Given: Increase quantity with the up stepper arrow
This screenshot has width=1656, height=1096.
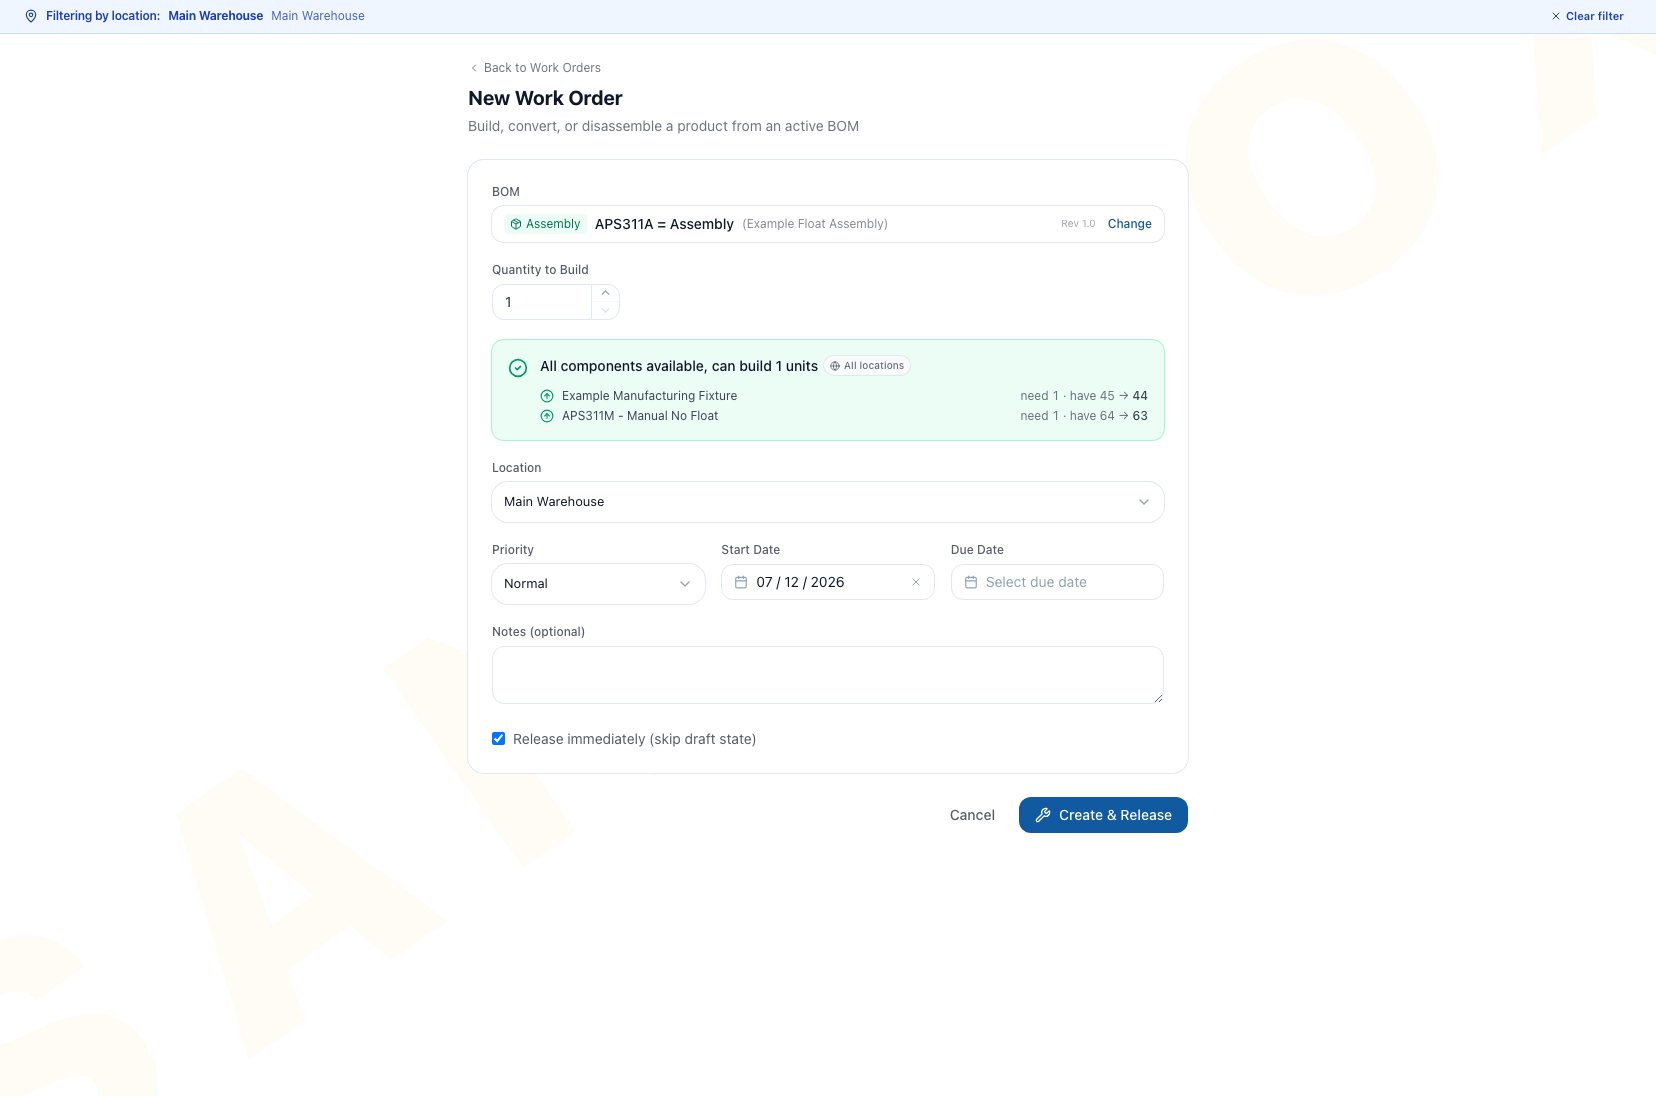Looking at the screenshot, I should (x=605, y=293).
